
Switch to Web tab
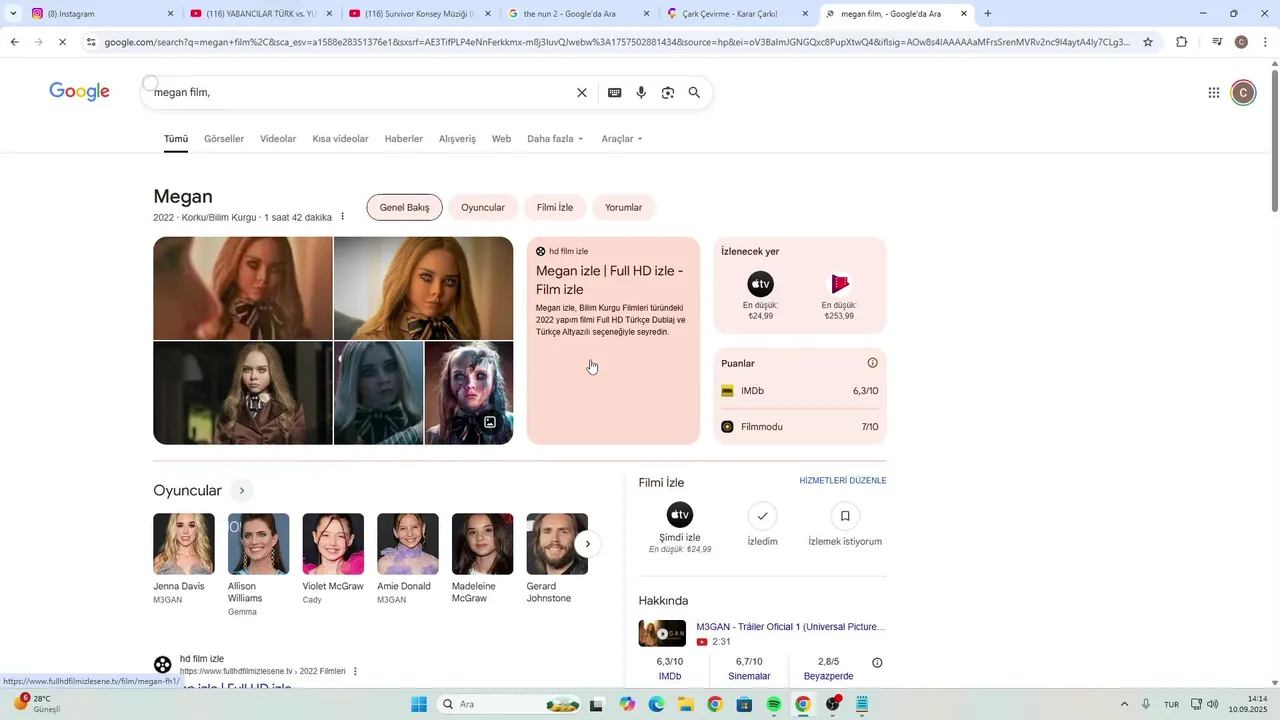501,139
